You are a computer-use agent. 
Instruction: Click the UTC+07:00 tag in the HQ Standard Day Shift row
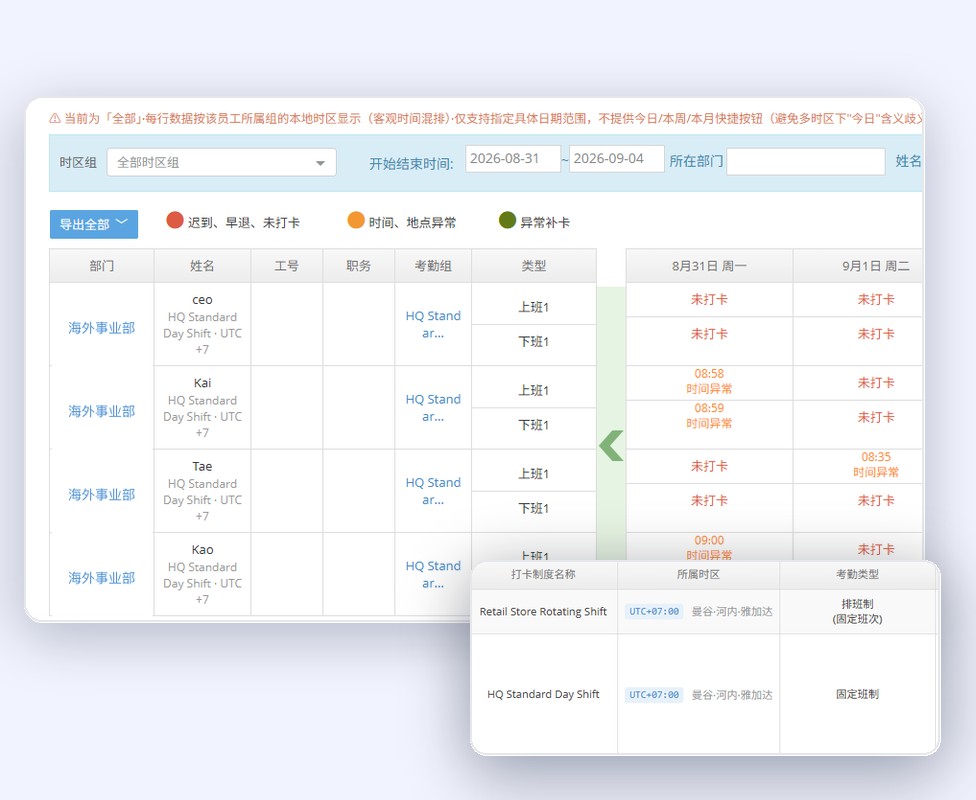click(x=654, y=695)
